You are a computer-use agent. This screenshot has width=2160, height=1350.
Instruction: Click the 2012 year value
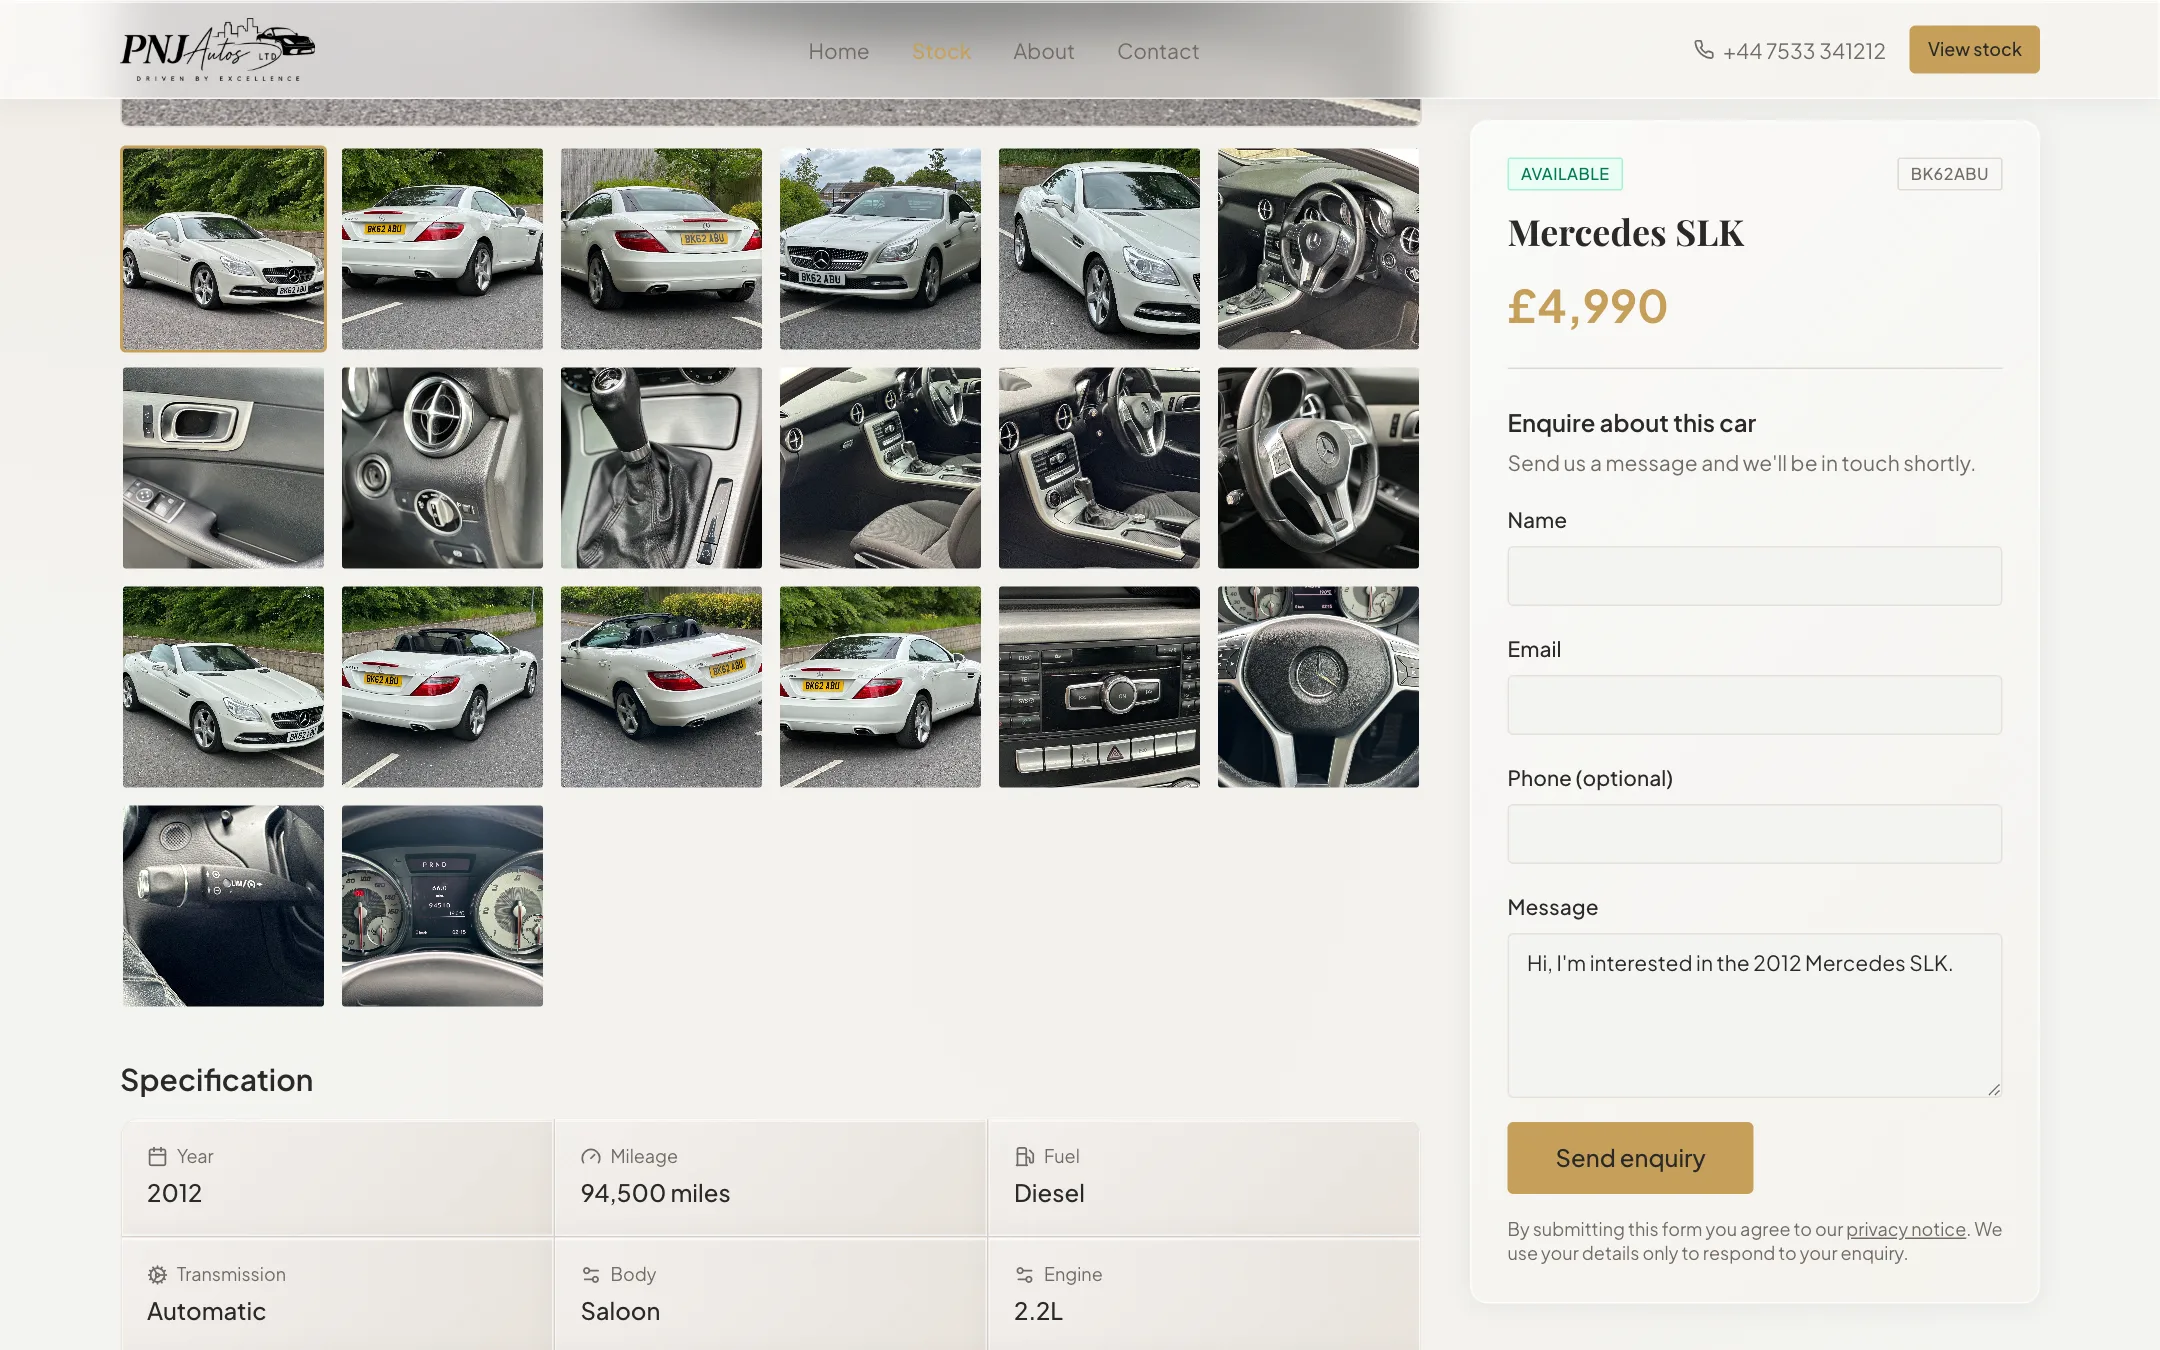tap(174, 1193)
